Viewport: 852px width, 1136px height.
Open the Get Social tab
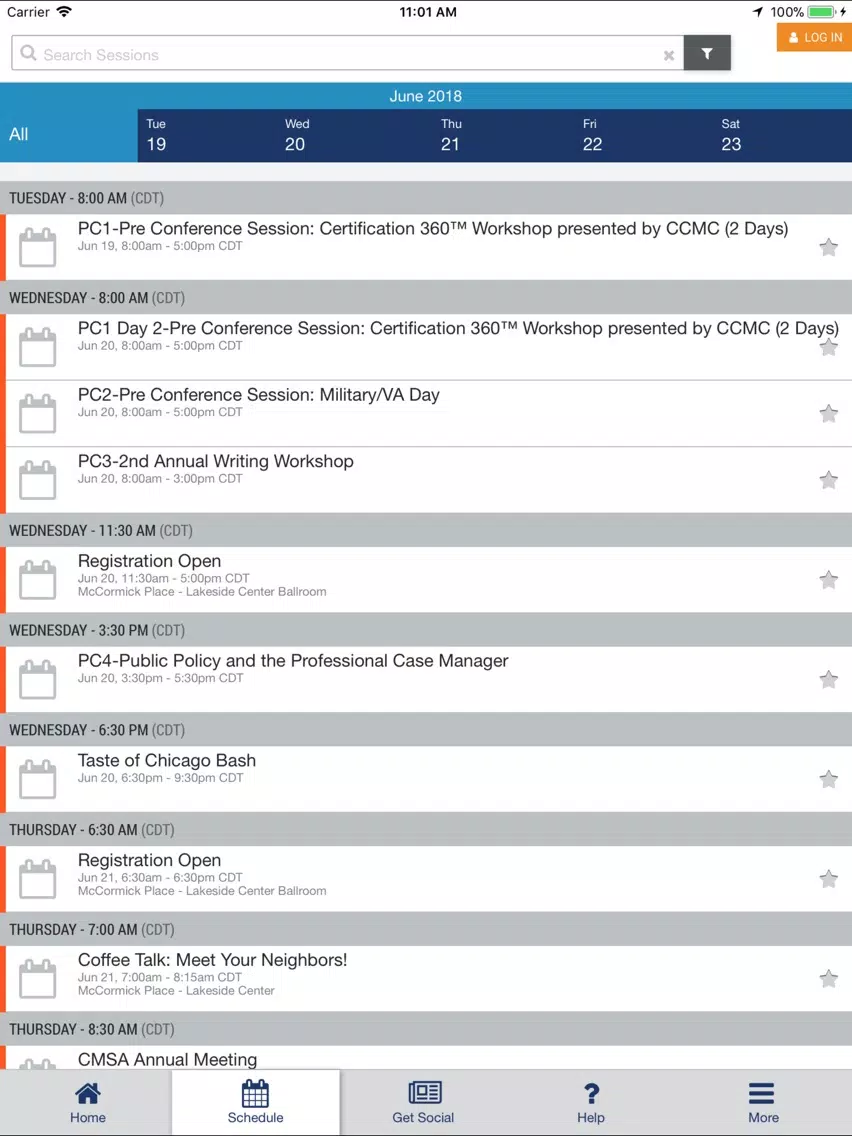[x=423, y=1102]
